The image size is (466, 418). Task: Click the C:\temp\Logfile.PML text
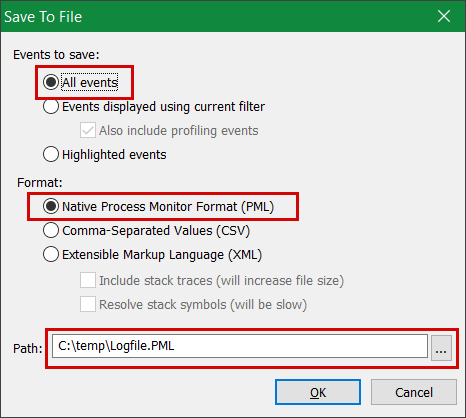coord(116,346)
